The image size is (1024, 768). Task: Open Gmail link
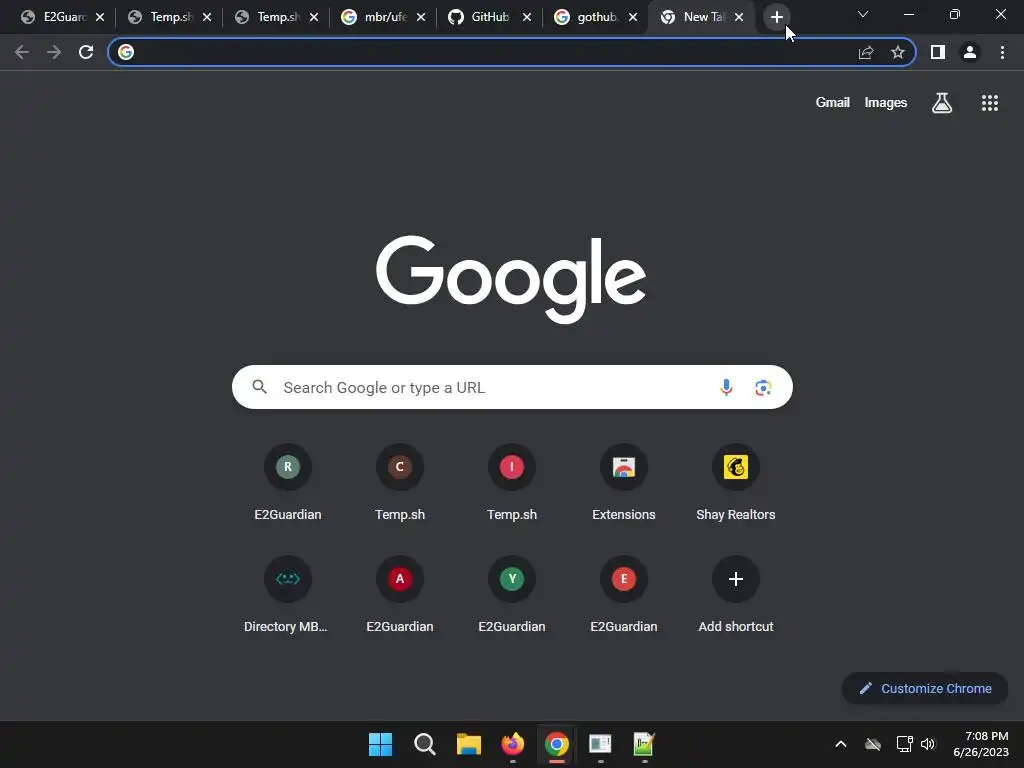pos(833,103)
